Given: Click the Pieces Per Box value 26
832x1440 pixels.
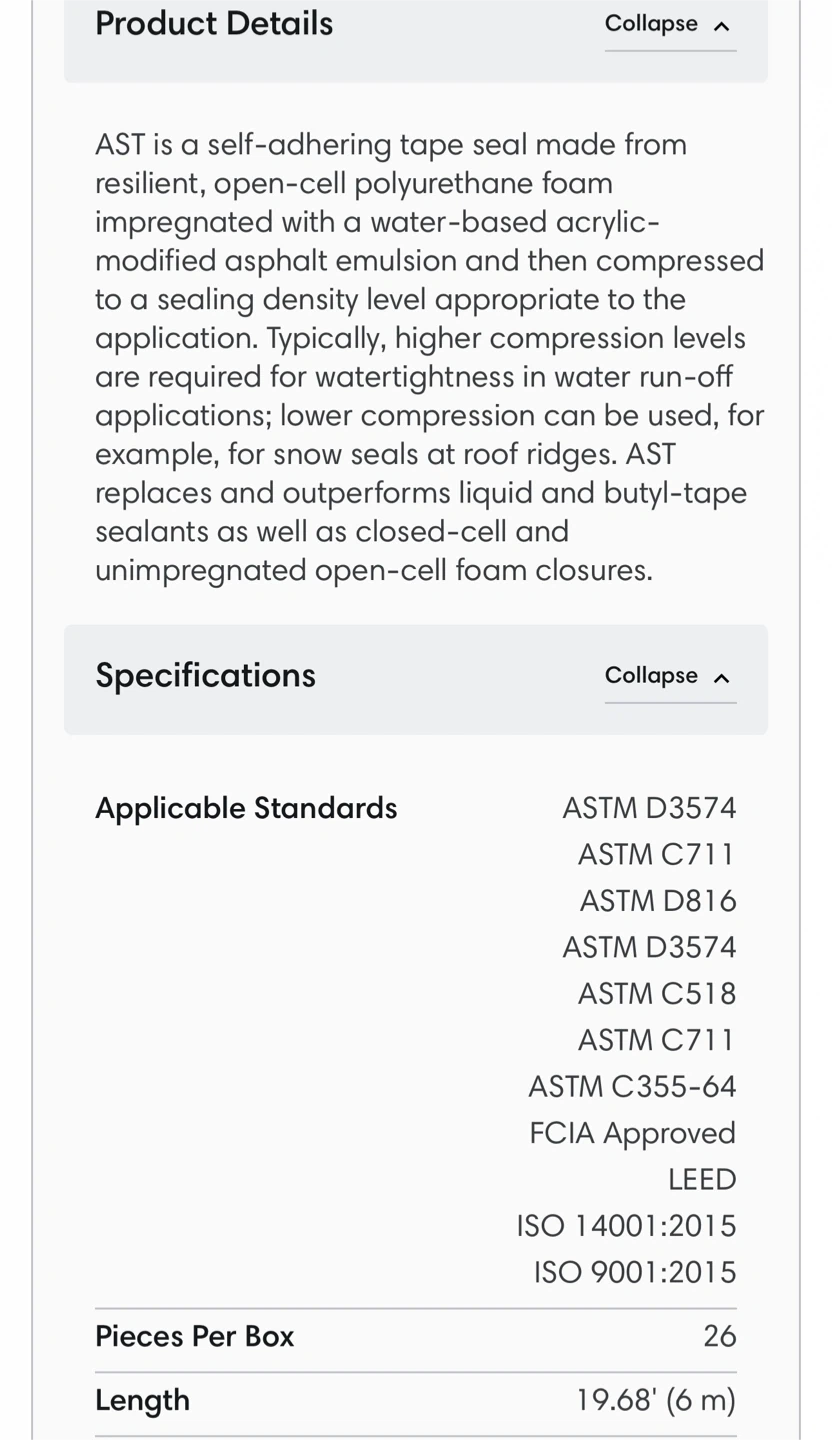Looking at the screenshot, I should 719,1337.
